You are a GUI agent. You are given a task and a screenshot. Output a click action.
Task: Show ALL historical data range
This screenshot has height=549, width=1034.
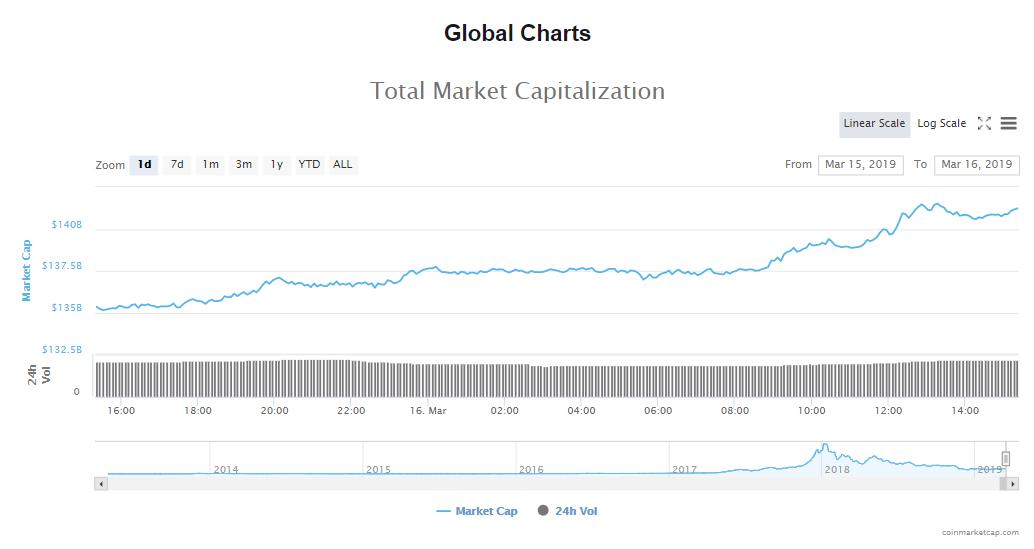click(x=343, y=165)
